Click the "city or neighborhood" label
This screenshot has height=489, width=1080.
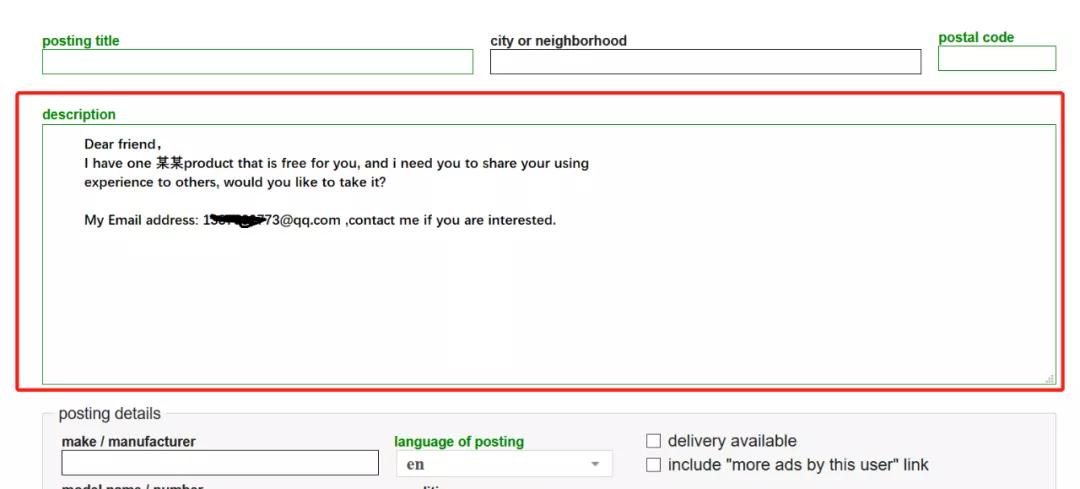(558, 41)
